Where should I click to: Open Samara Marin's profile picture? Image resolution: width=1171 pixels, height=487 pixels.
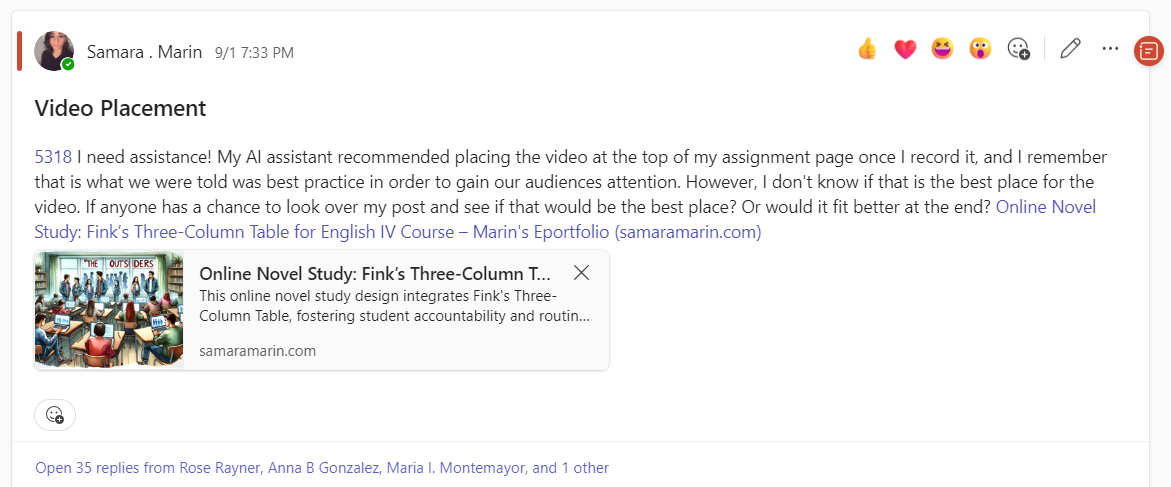tap(54, 51)
